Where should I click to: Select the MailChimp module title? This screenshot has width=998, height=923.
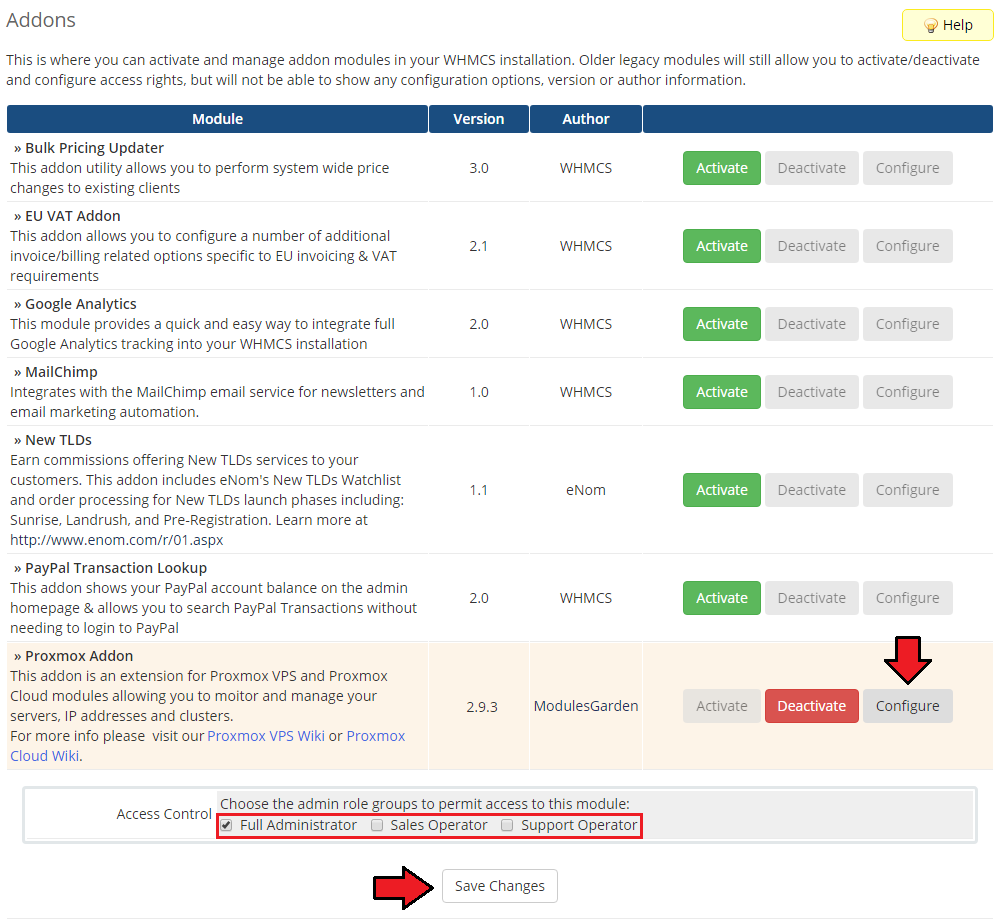coord(61,372)
